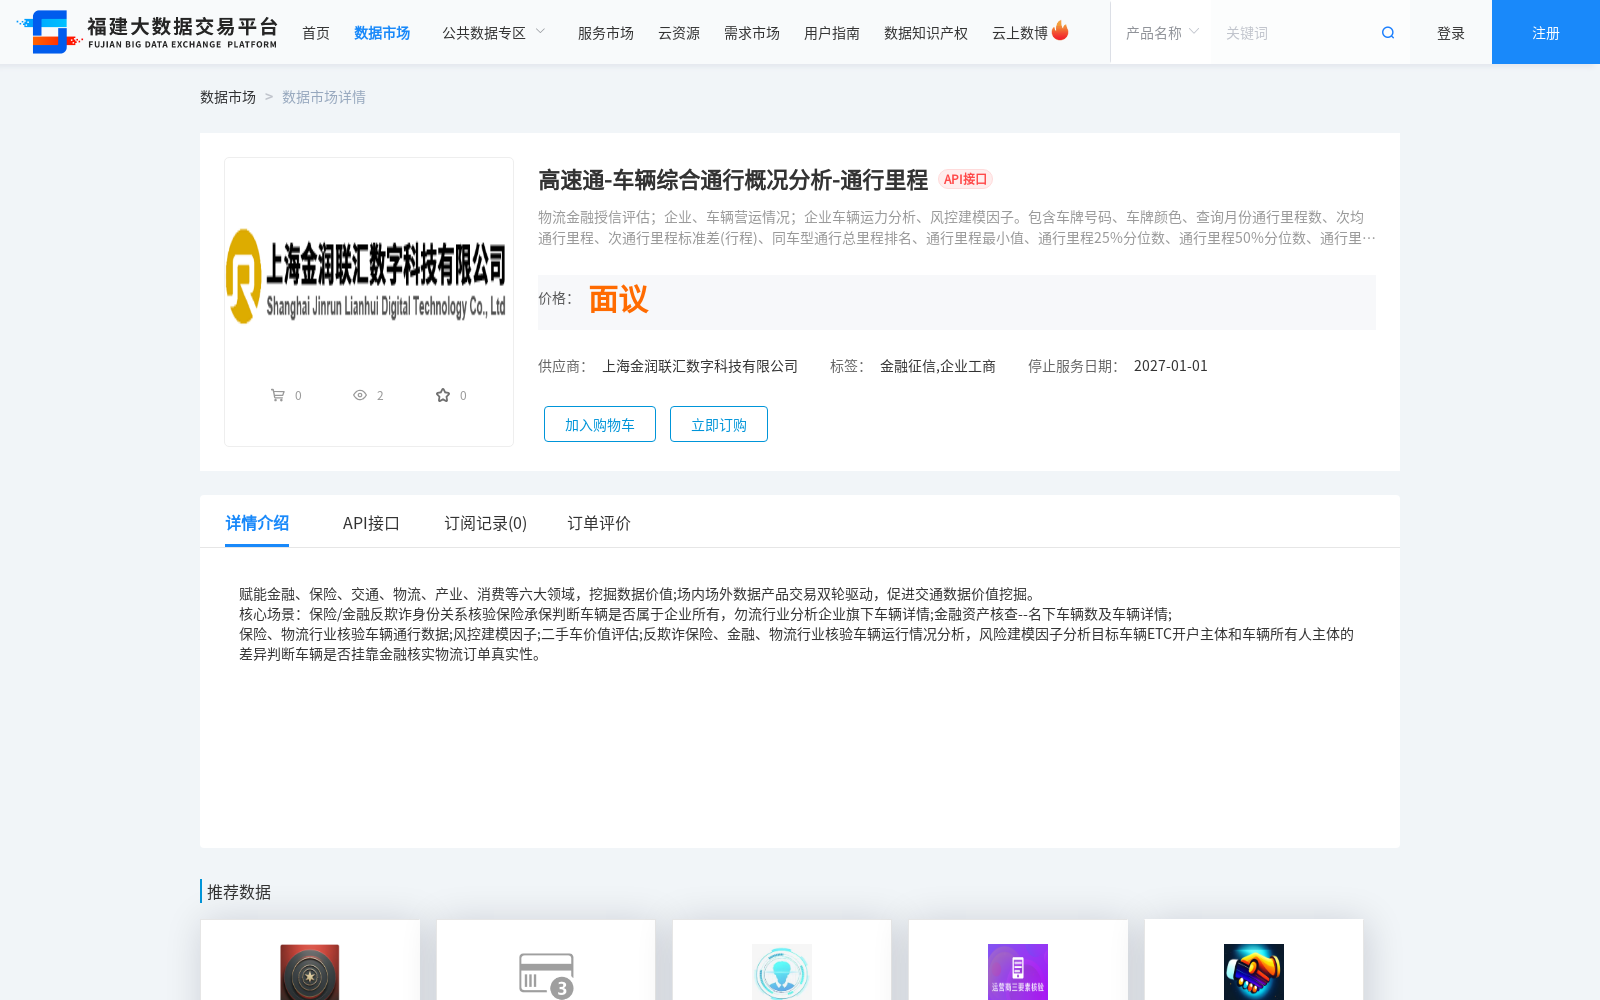Click the flame icon beside 云上数博
The width and height of the screenshot is (1600, 1000).
[x=1060, y=31]
